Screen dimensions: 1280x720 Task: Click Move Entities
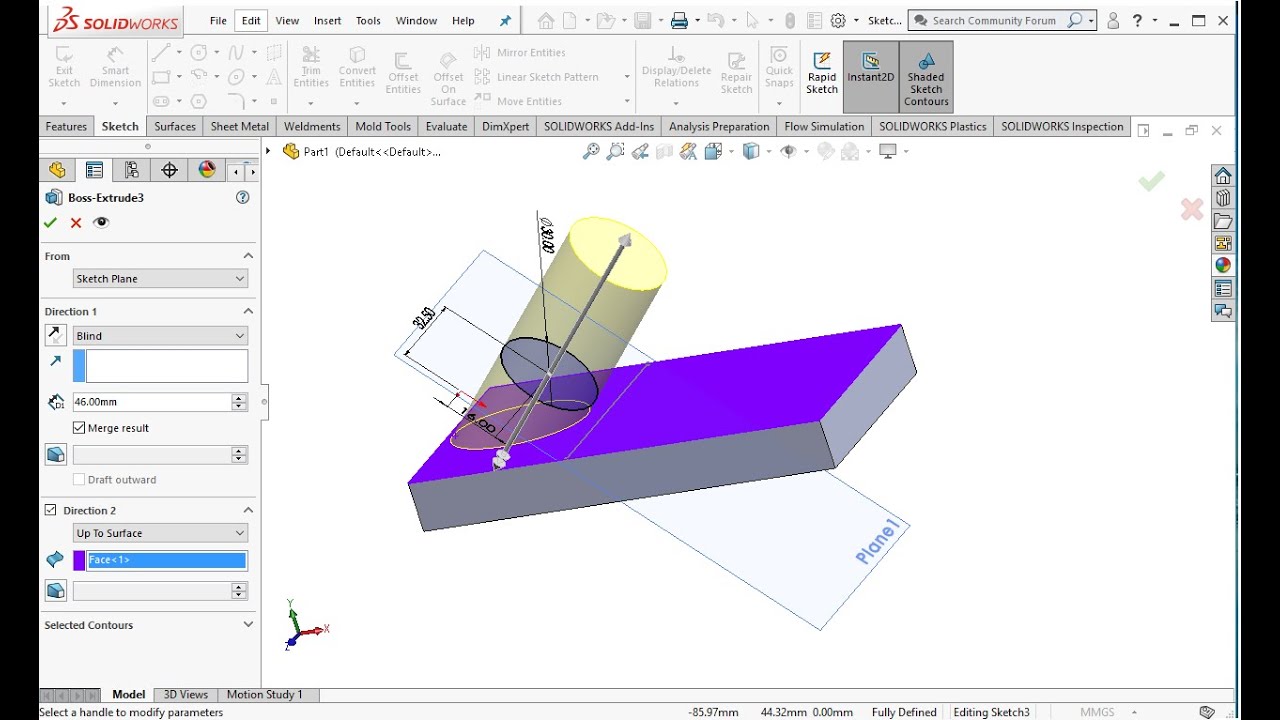(x=518, y=101)
